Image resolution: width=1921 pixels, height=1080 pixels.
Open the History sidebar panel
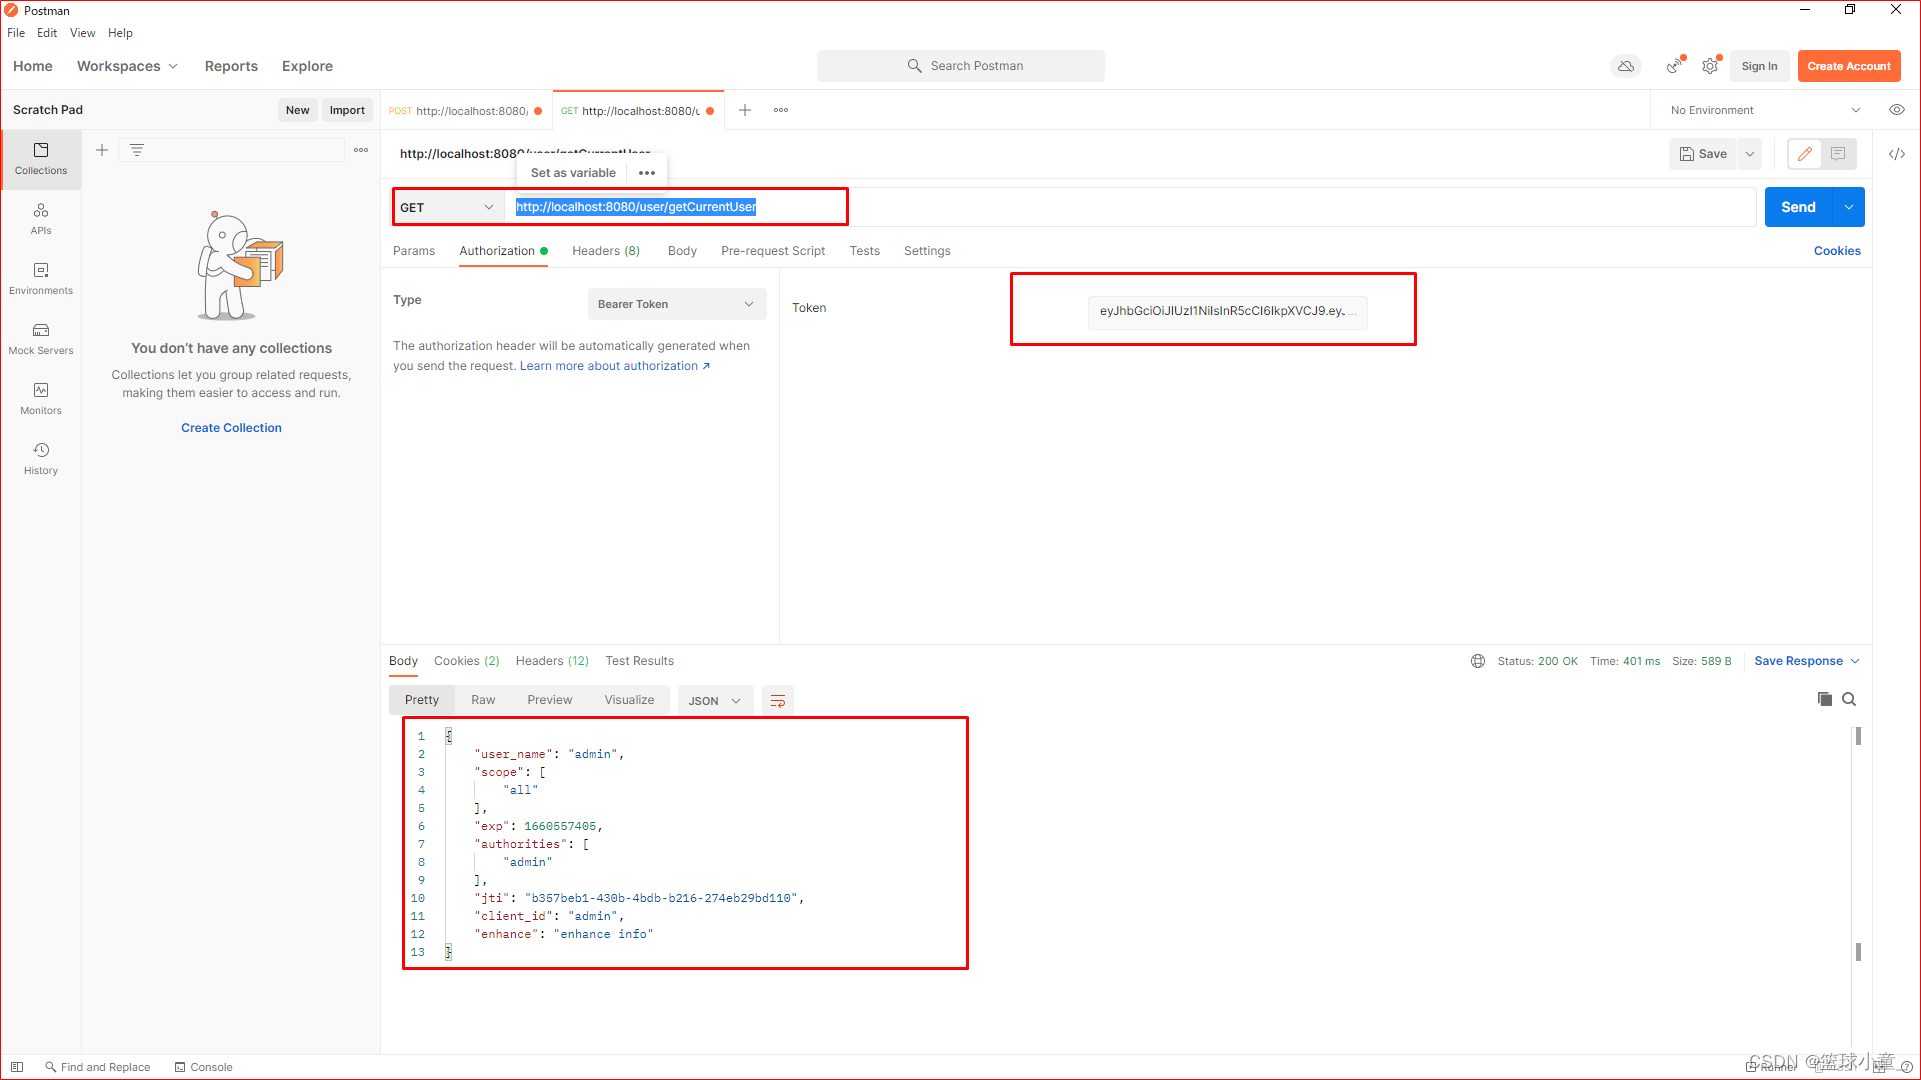point(41,459)
